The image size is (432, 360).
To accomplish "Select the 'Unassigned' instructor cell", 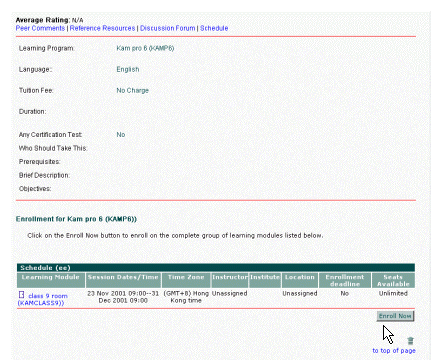I will click(230, 293).
